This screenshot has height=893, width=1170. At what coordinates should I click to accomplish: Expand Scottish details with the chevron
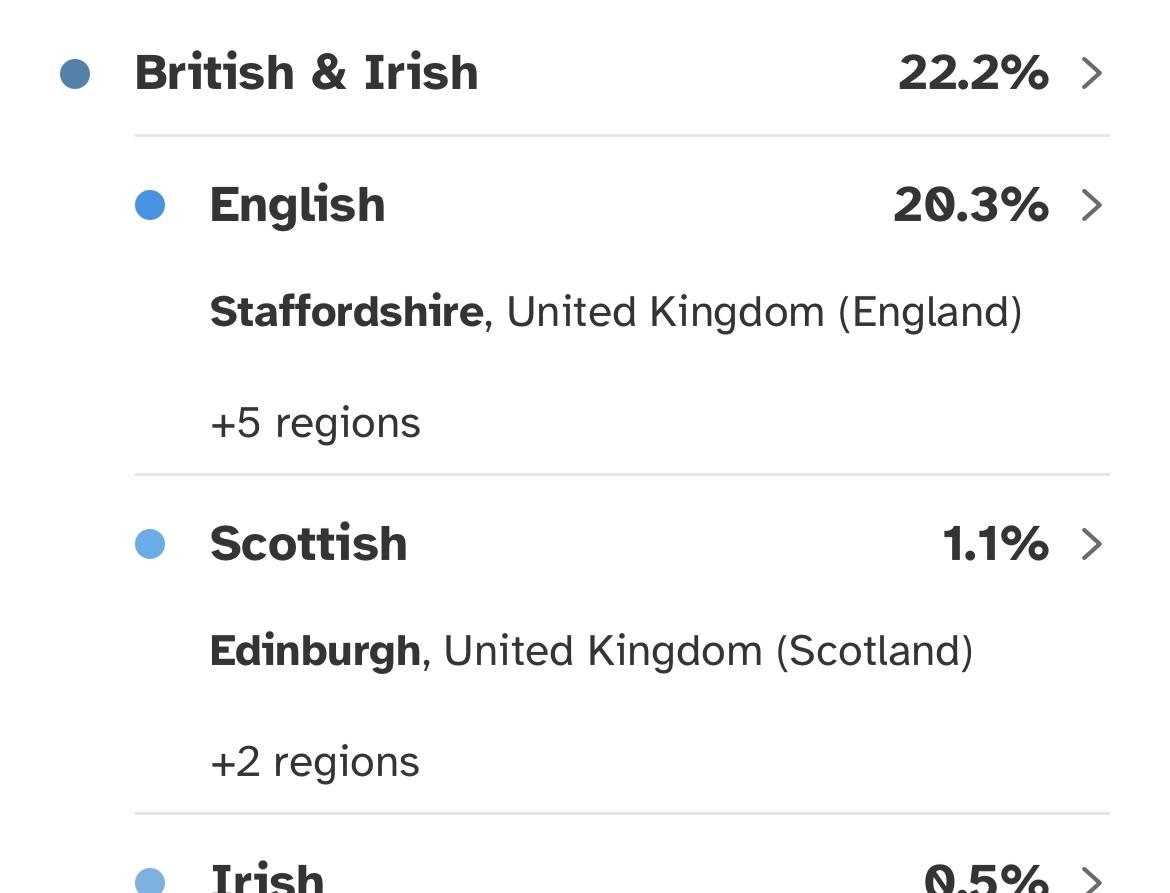tap(1092, 544)
